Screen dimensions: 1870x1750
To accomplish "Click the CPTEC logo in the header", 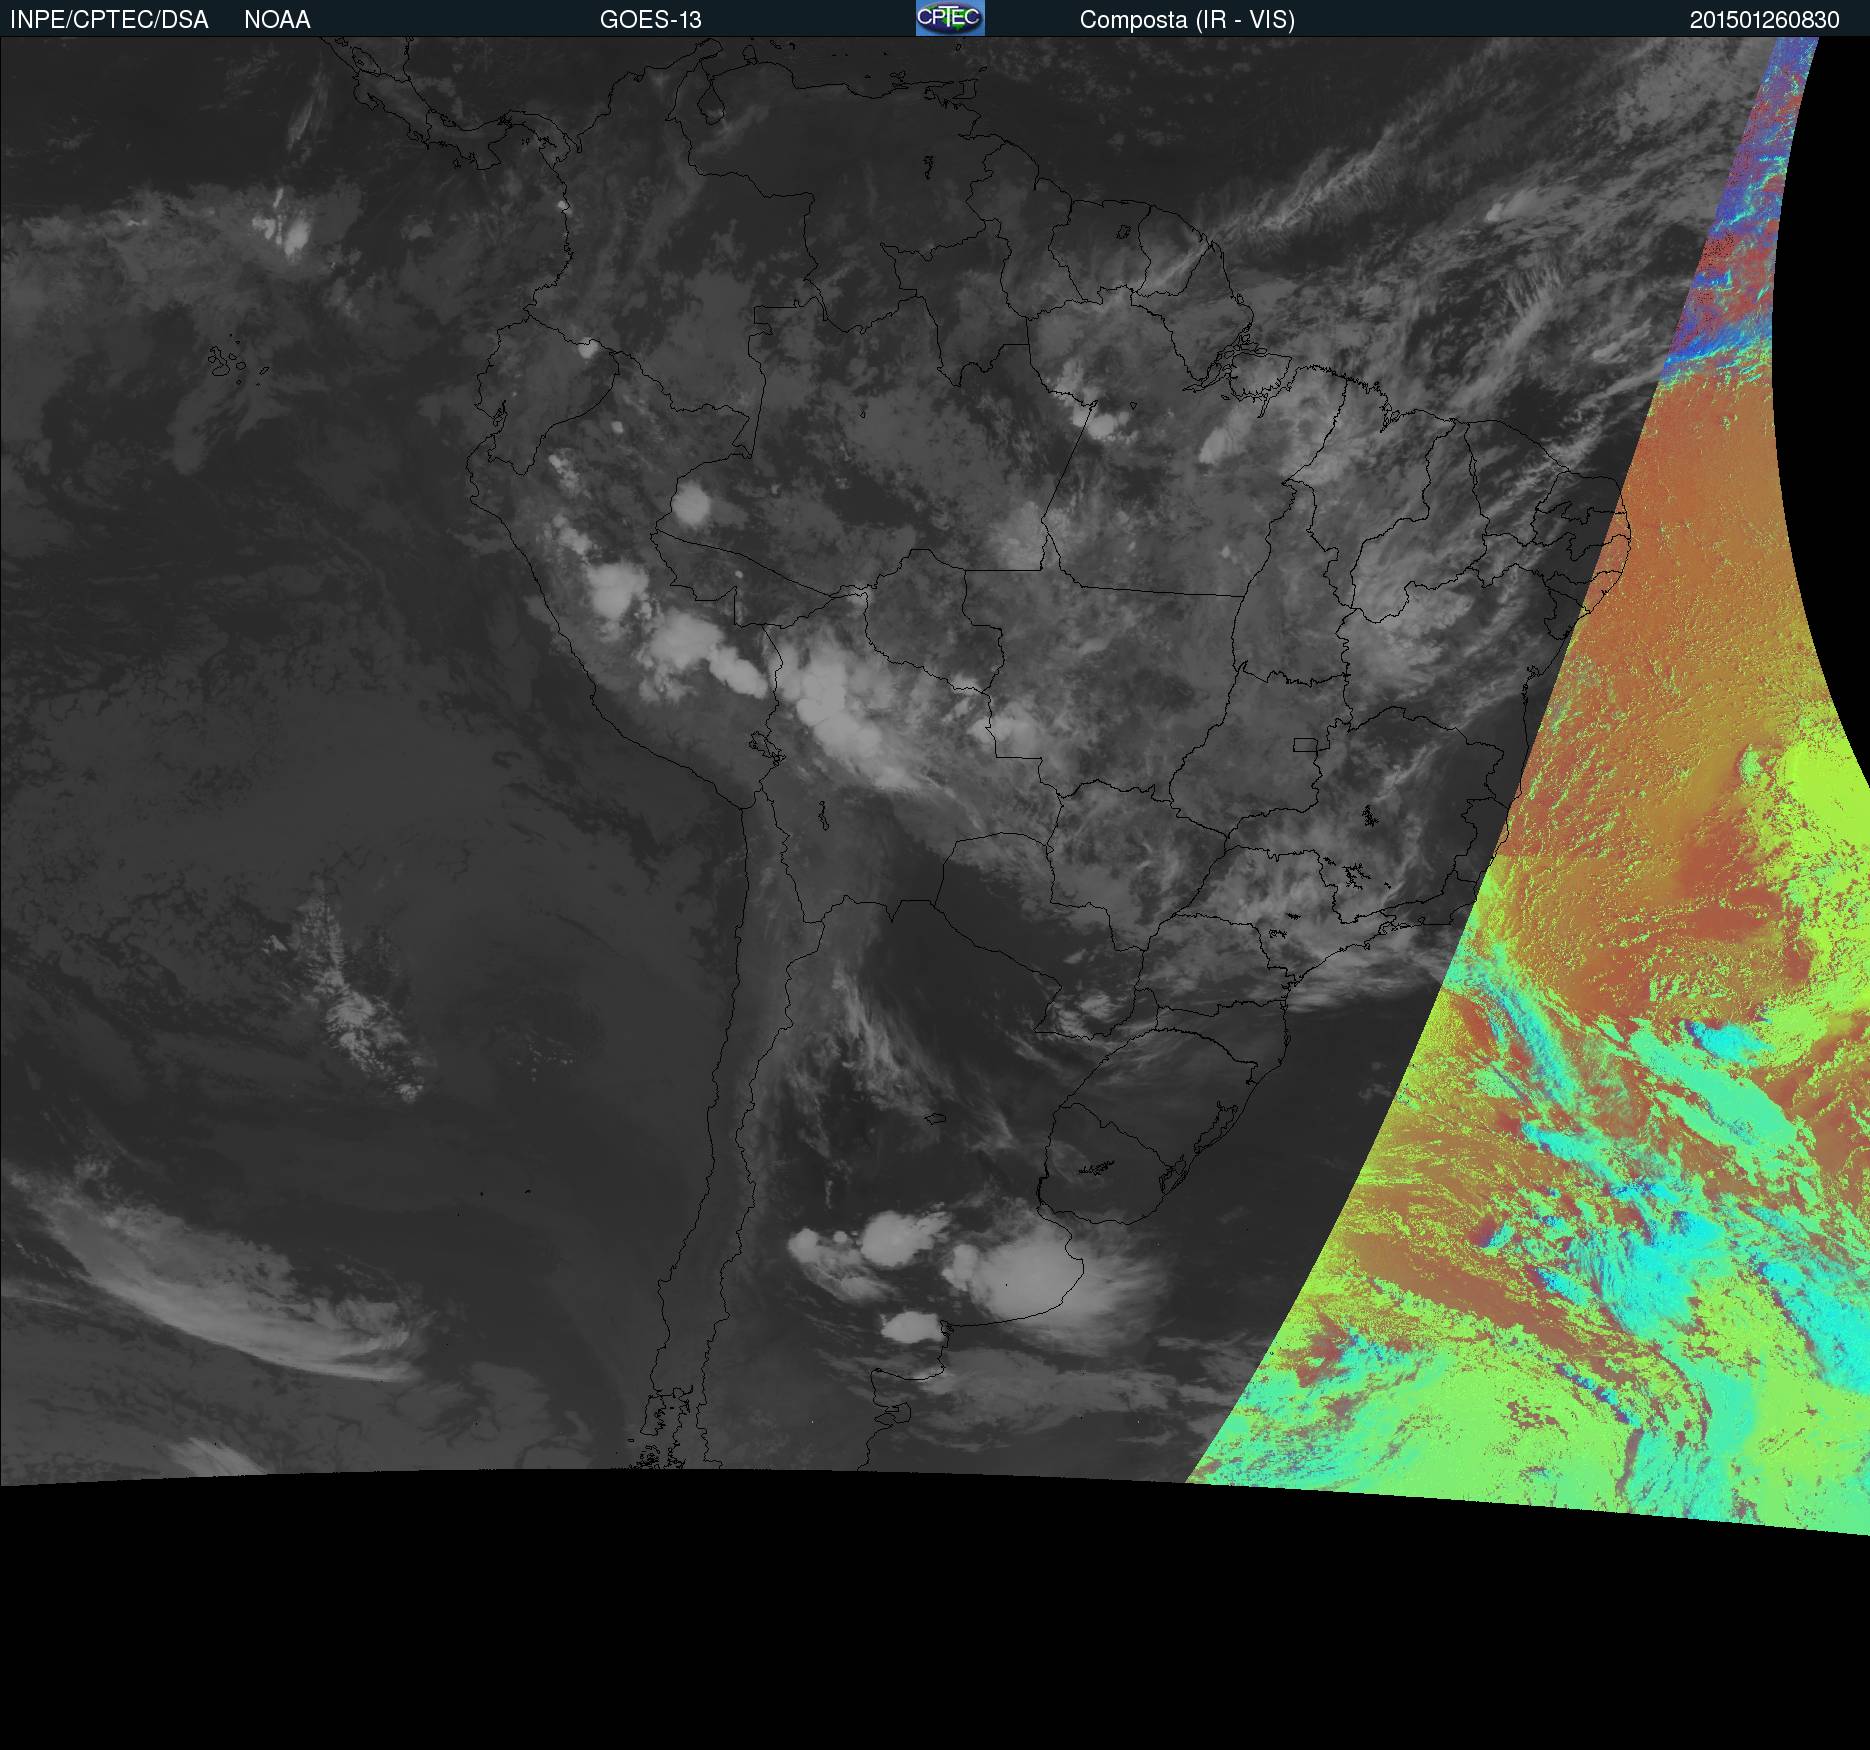I will (949, 18).
